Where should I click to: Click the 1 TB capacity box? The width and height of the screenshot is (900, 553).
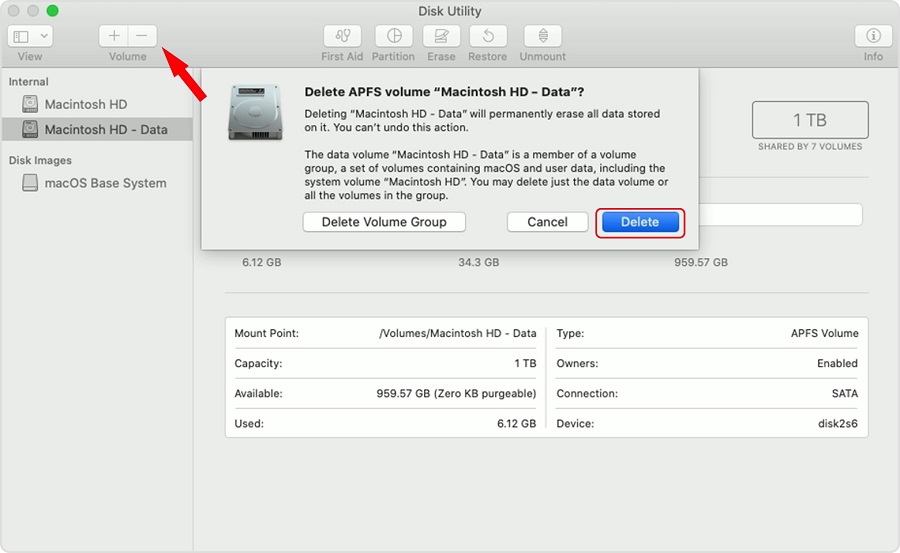tap(810, 120)
